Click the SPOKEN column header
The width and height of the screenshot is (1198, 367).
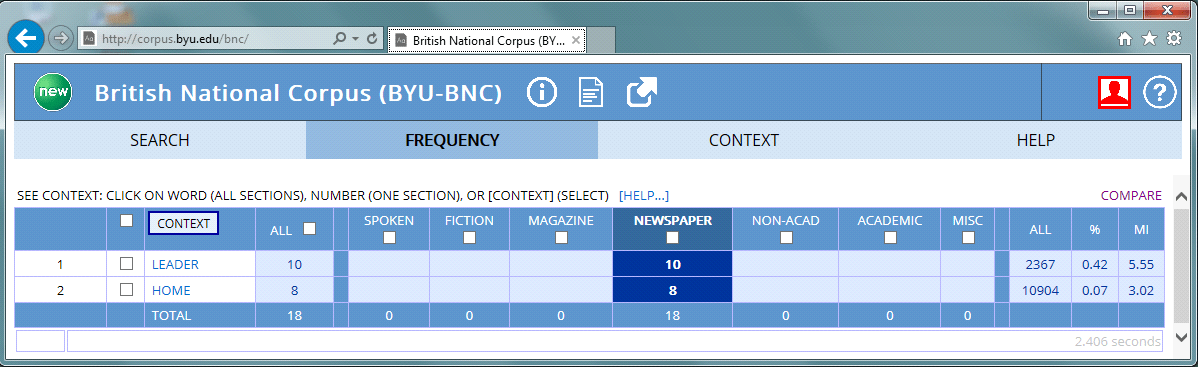click(x=389, y=221)
